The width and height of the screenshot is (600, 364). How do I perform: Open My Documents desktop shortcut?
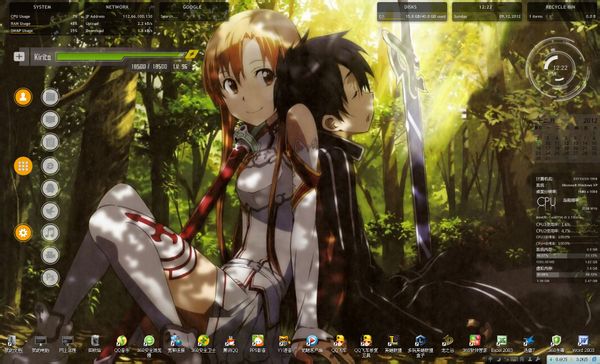13,344
